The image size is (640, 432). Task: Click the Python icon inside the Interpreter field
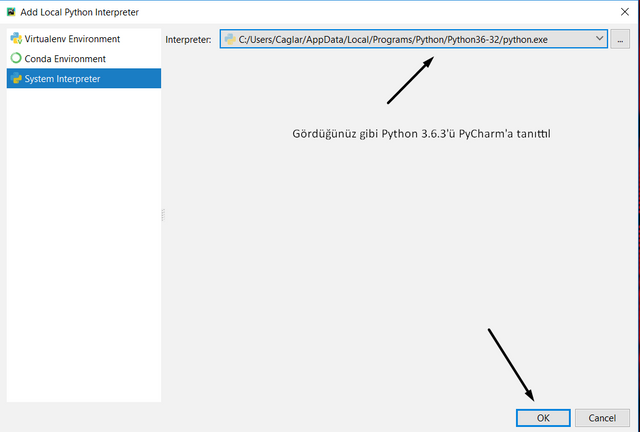click(230, 39)
